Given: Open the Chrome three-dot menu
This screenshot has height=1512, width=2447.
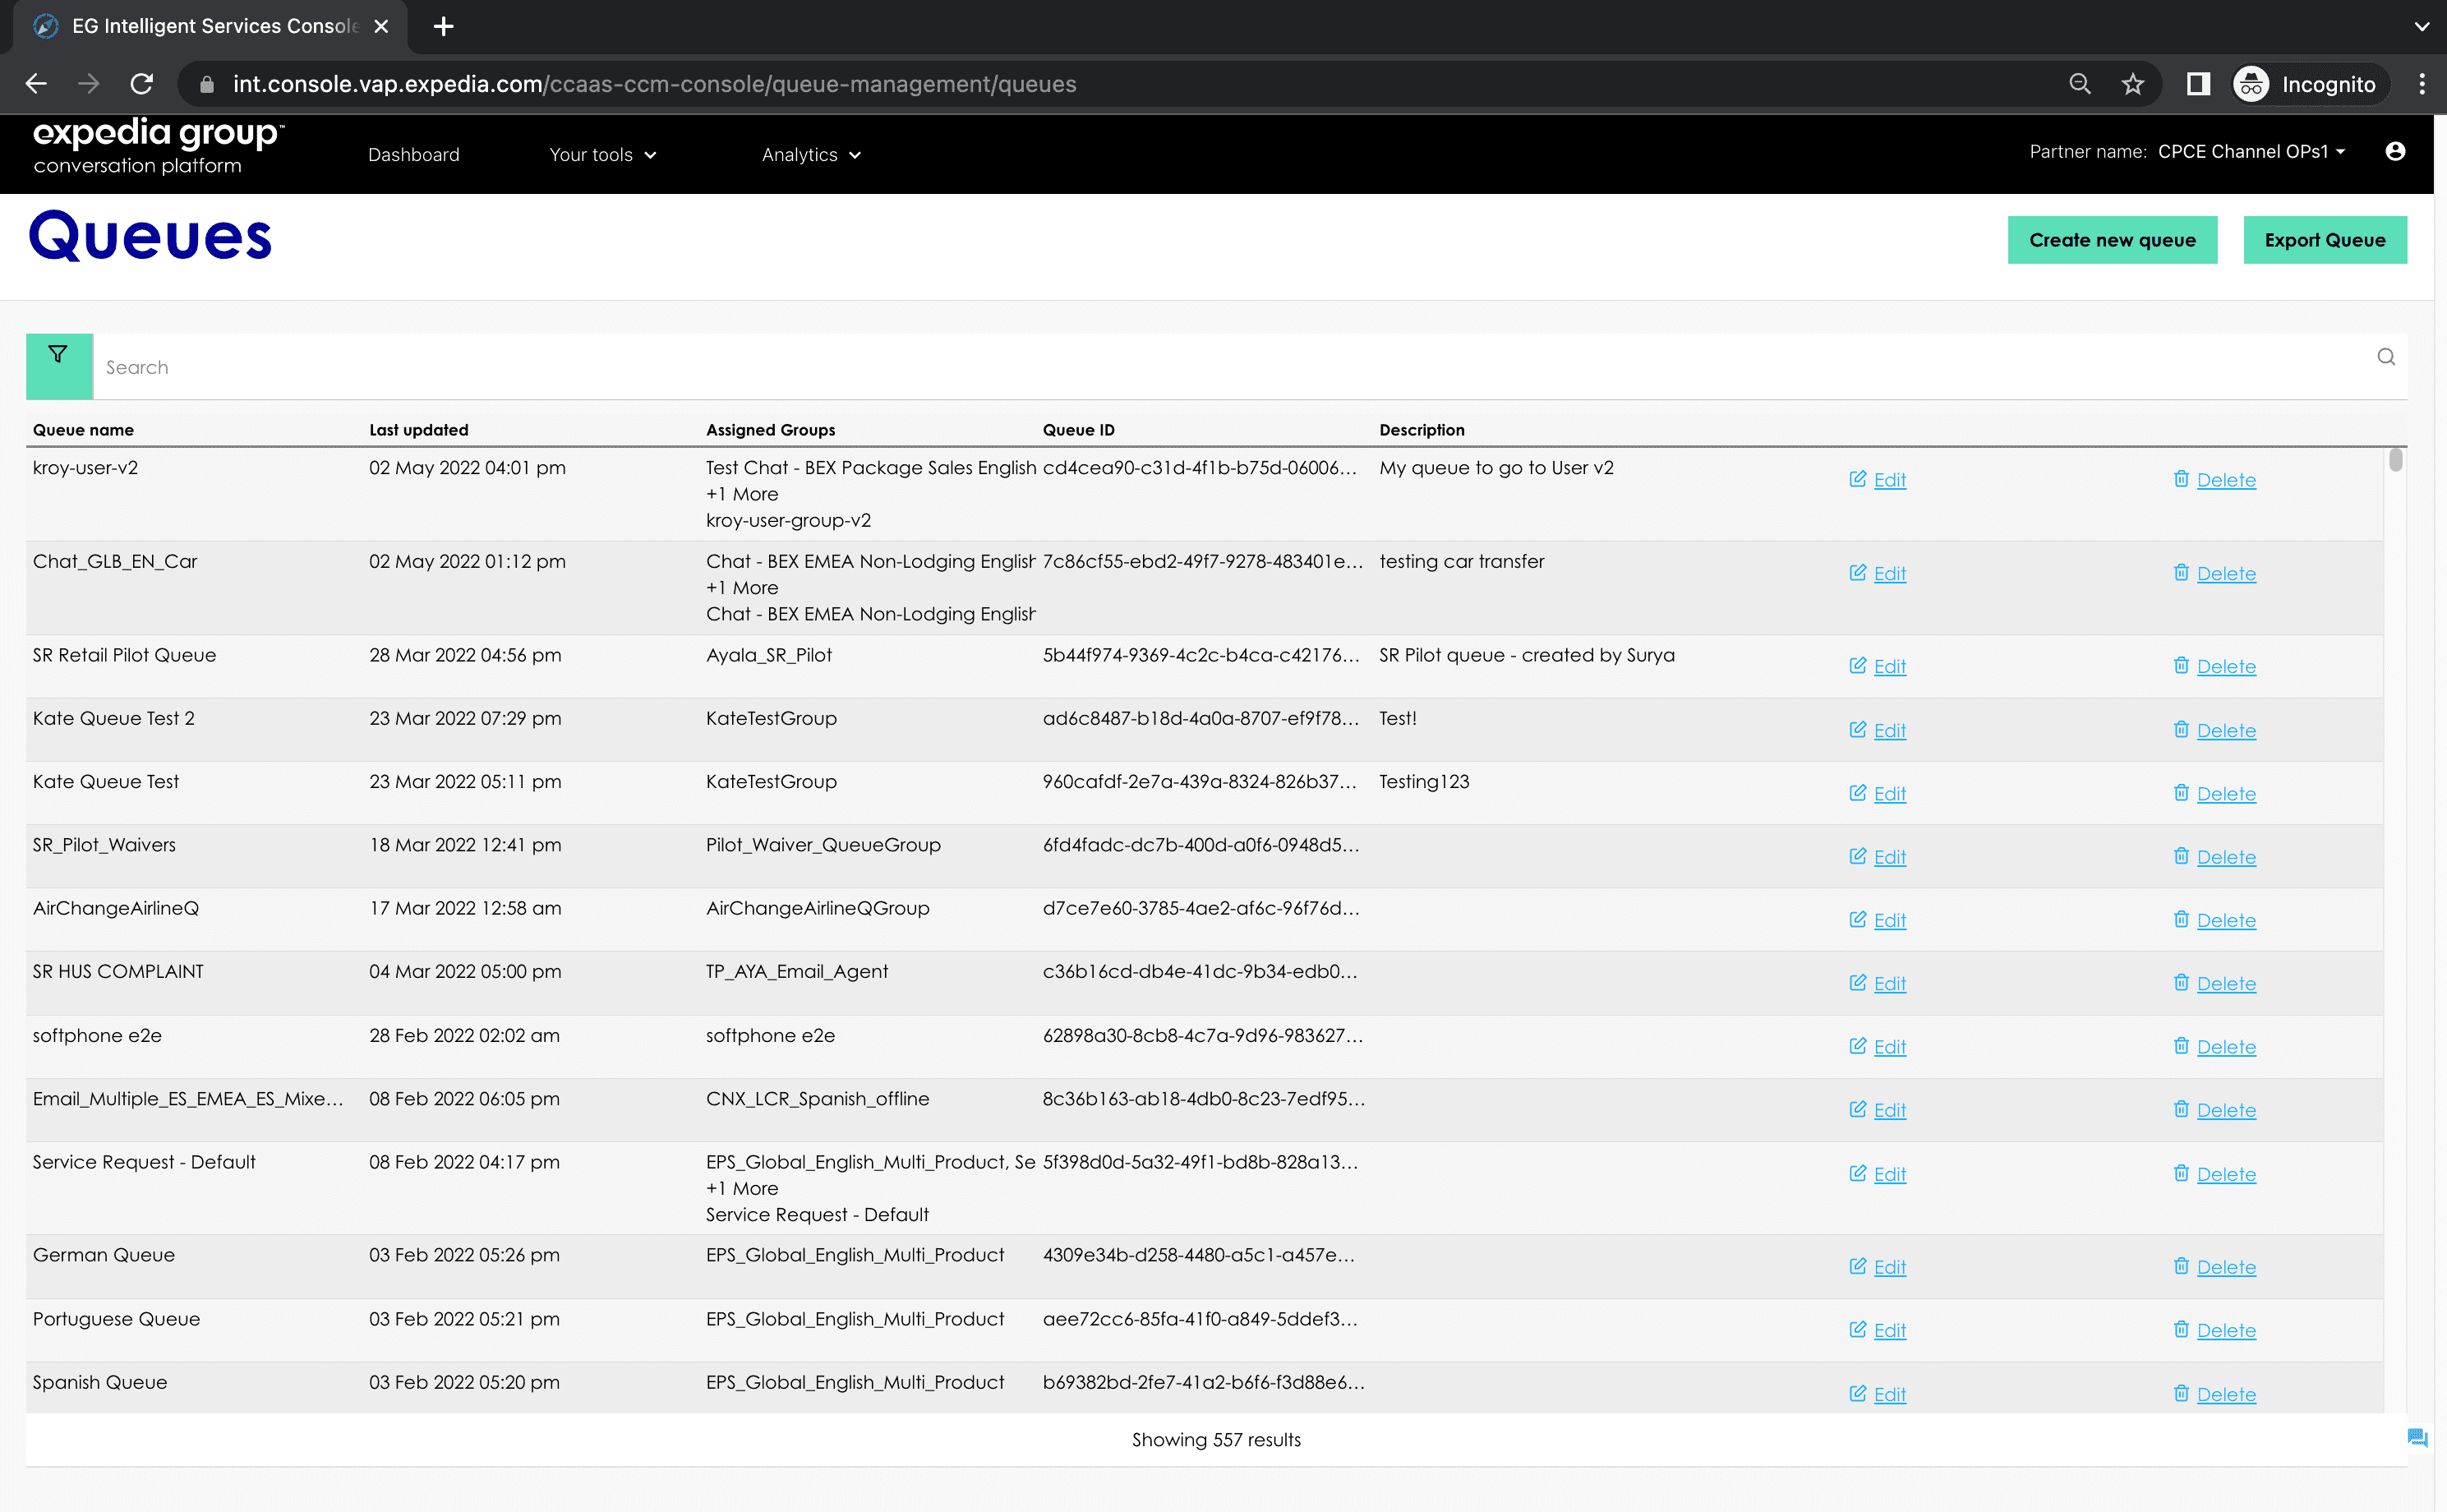Looking at the screenshot, I should (2421, 84).
